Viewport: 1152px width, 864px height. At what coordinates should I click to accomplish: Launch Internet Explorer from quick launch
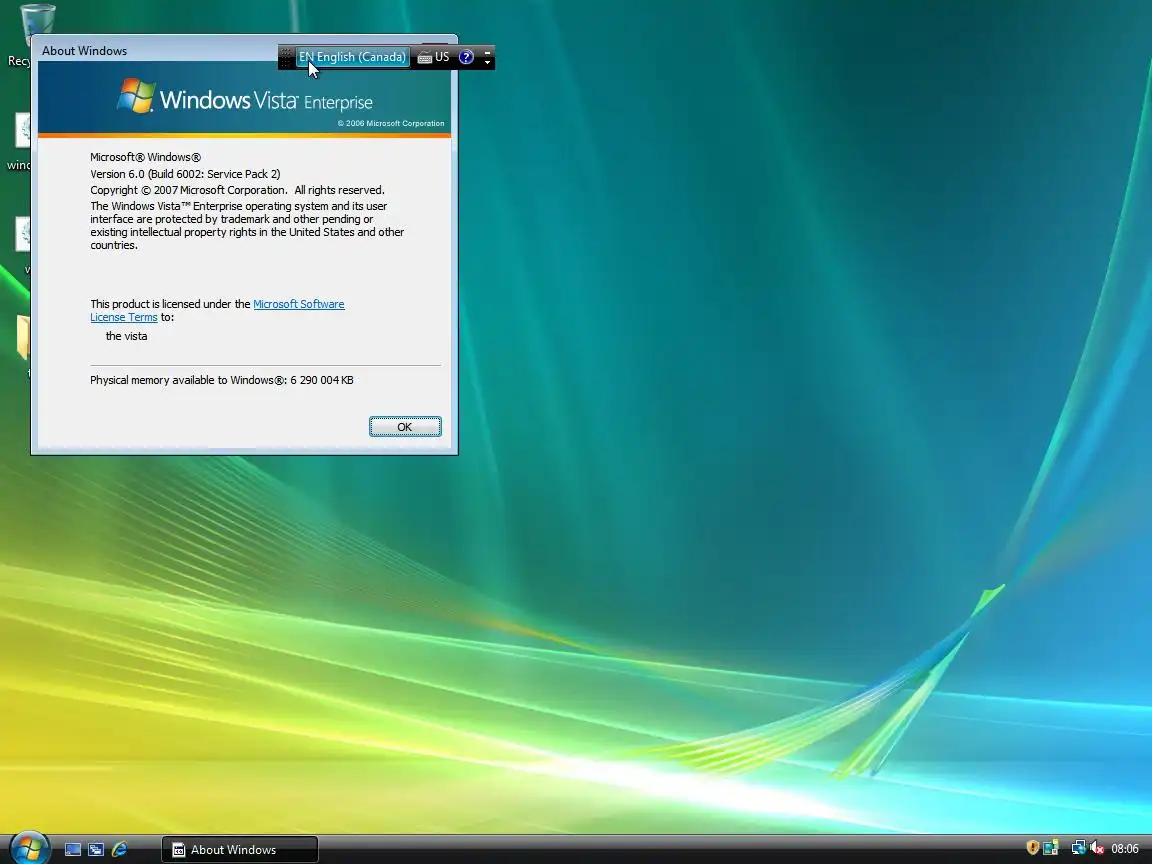(119, 849)
